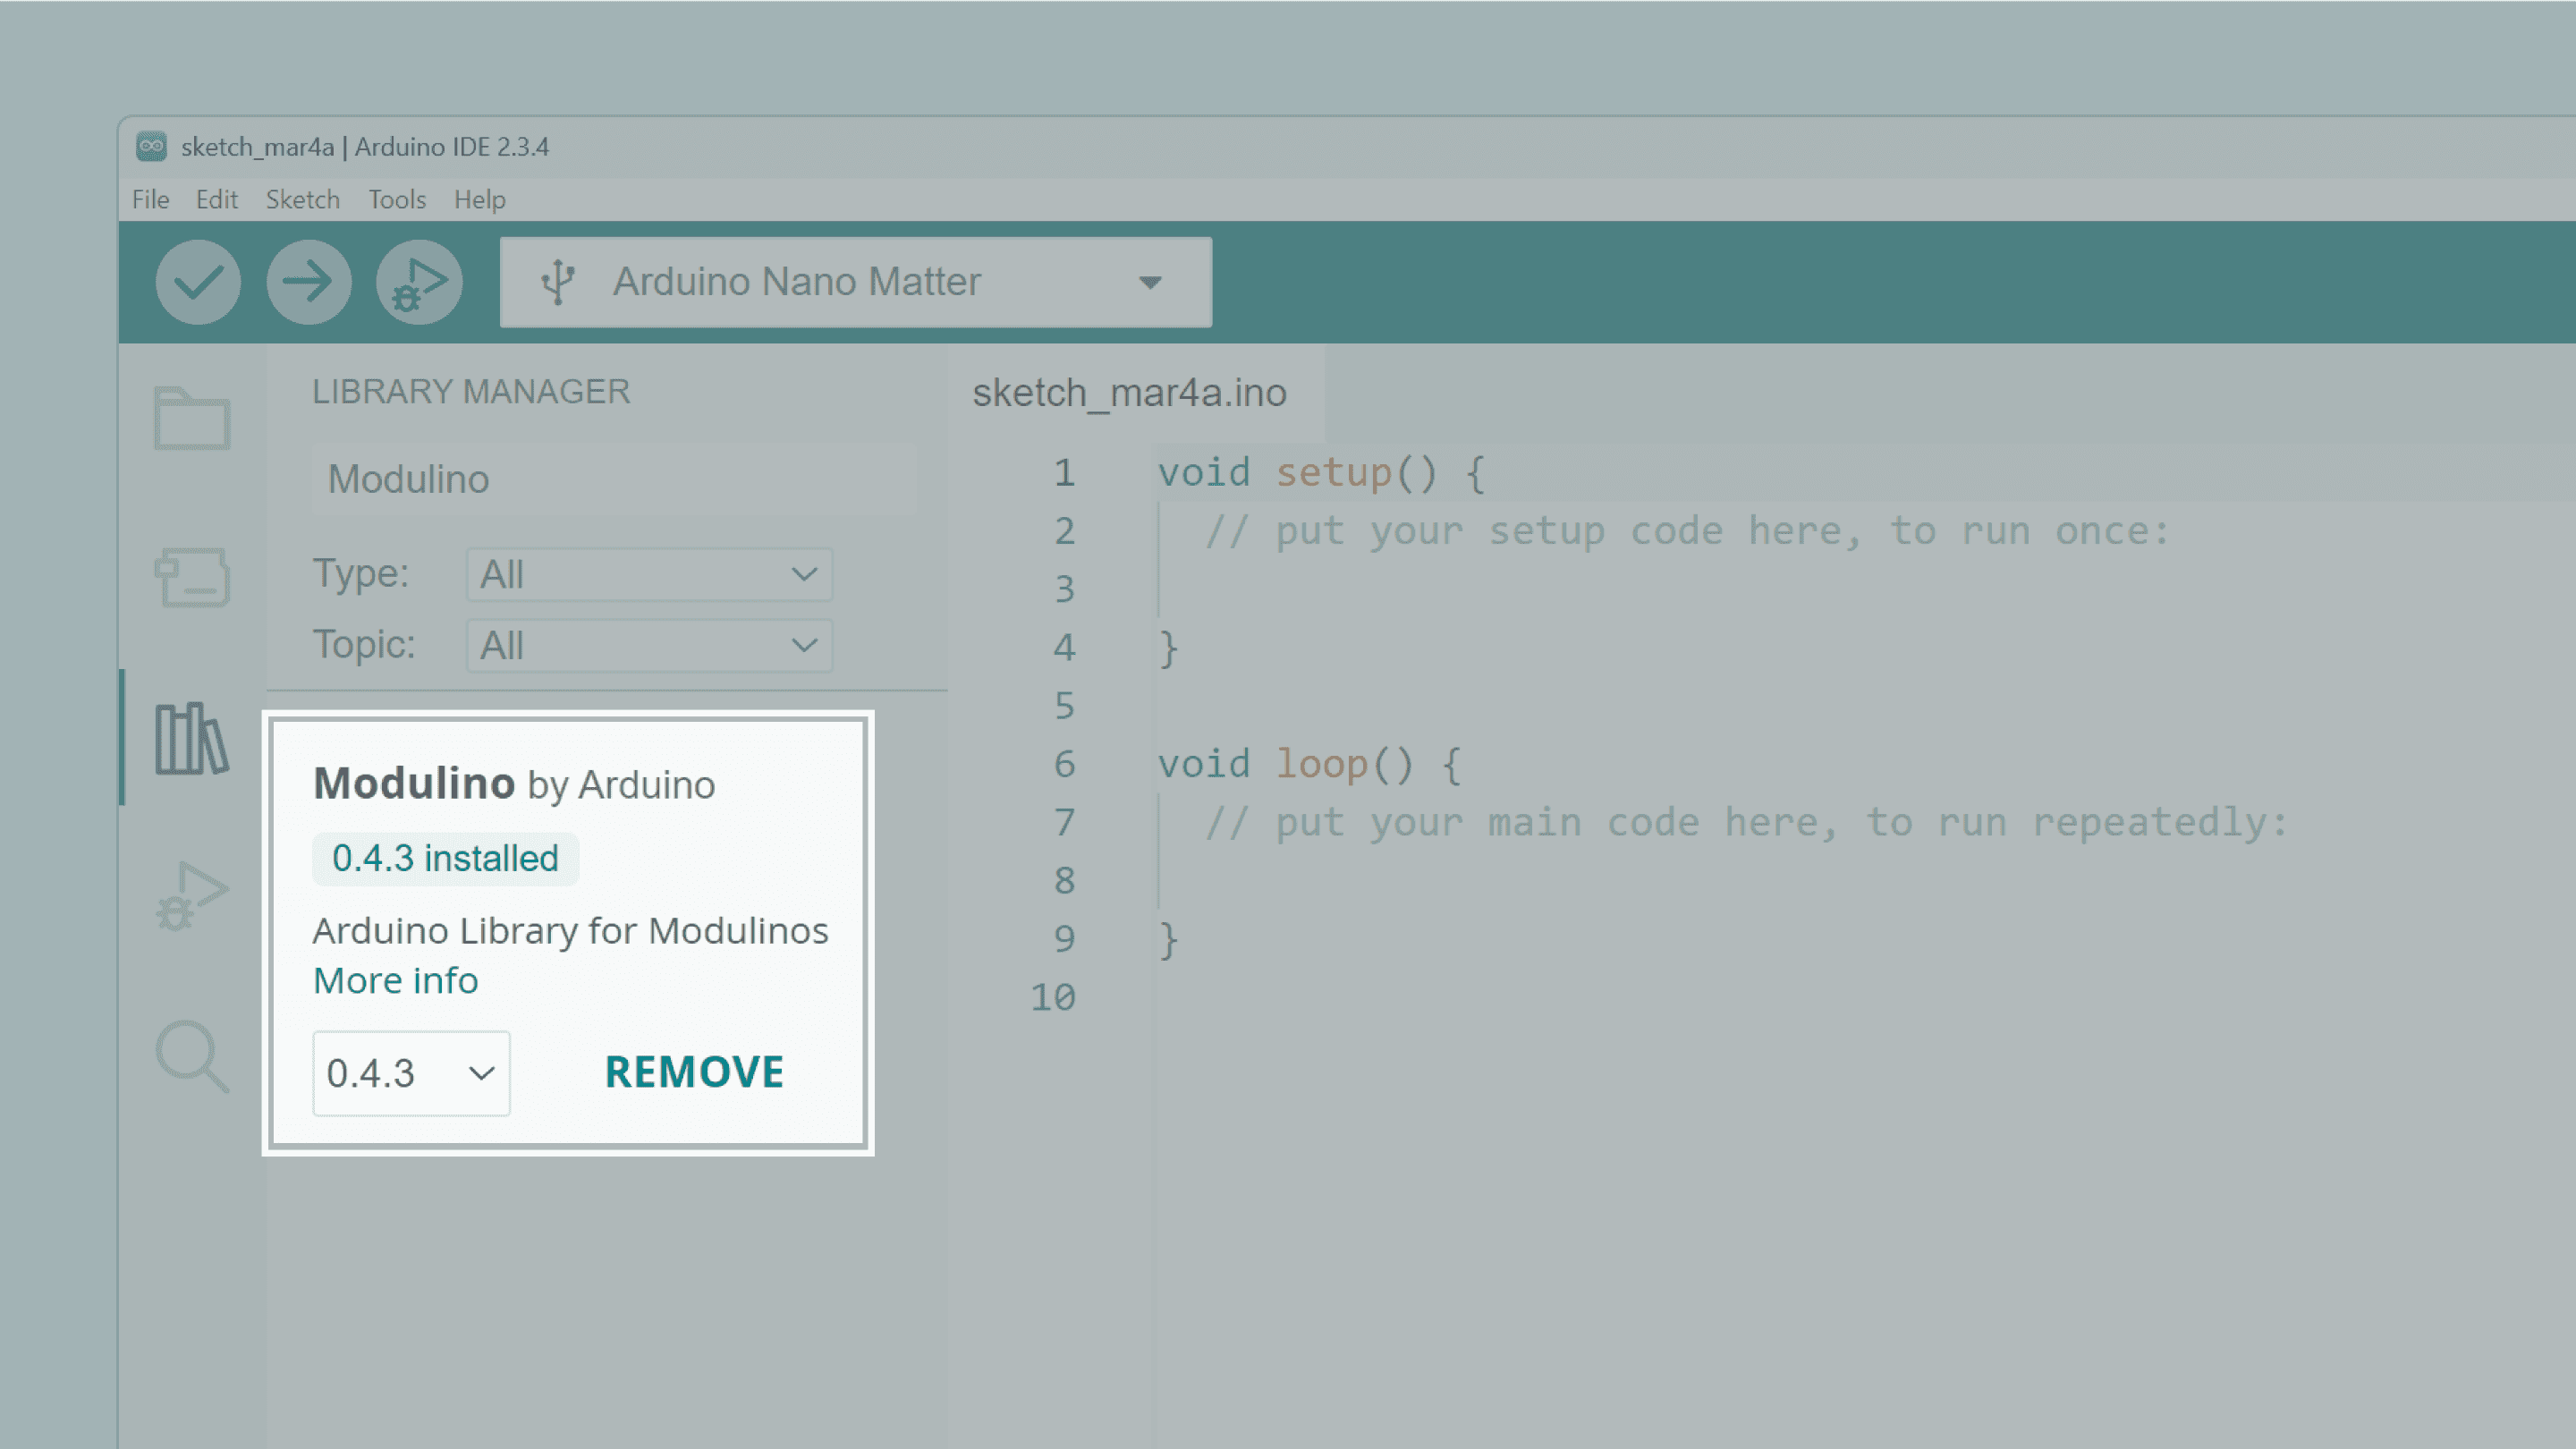Select the sketch_mar4a.ino editor tab
This screenshot has width=2576, height=1449.
click(1129, 393)
